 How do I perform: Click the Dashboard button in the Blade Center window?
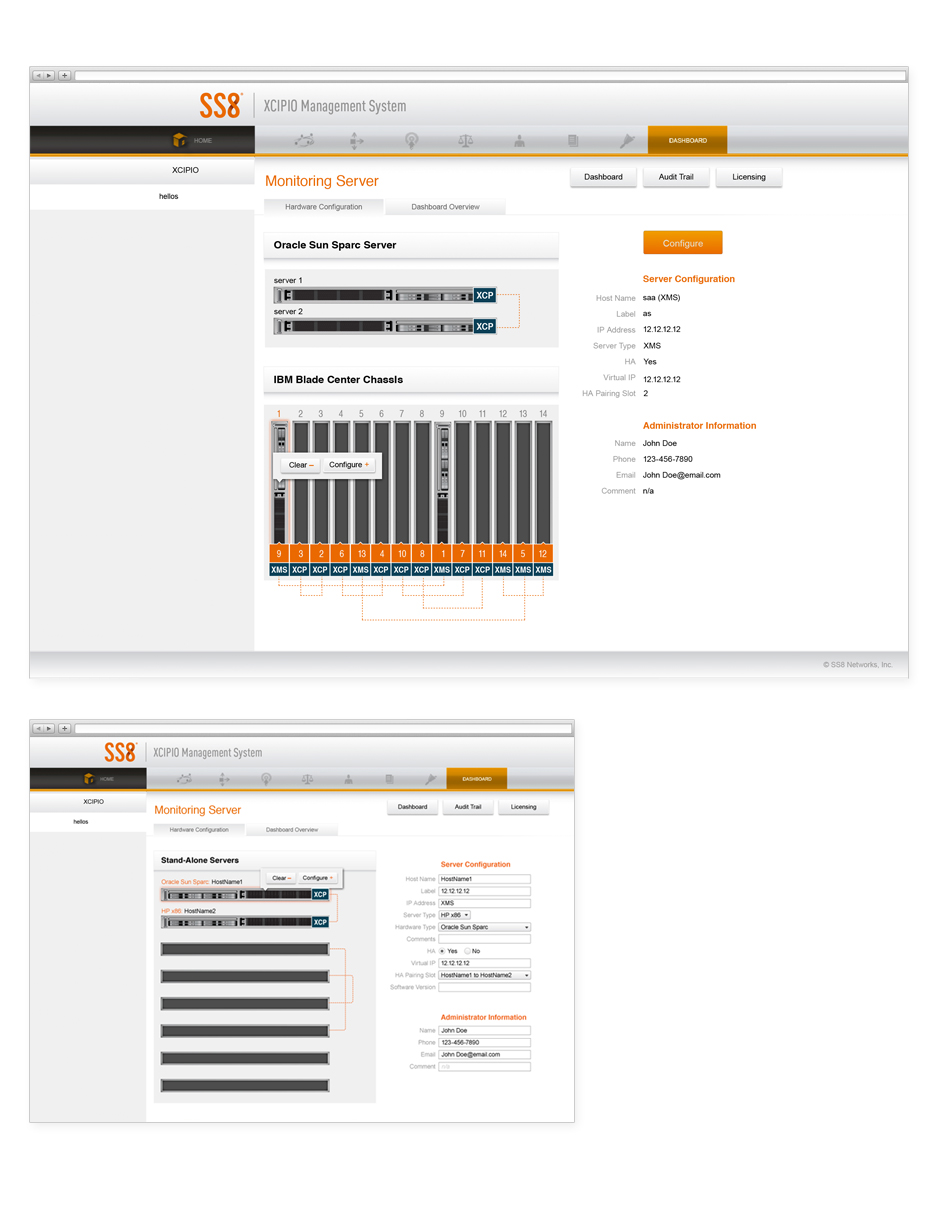tap(603, 177)
